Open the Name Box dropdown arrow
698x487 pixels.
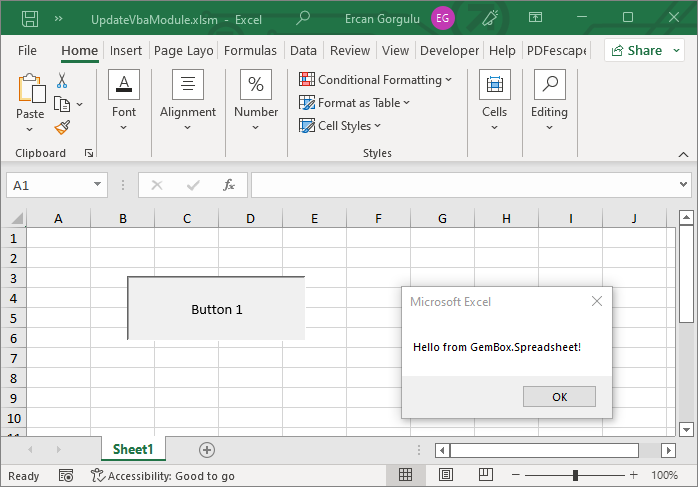coord(97,185)
